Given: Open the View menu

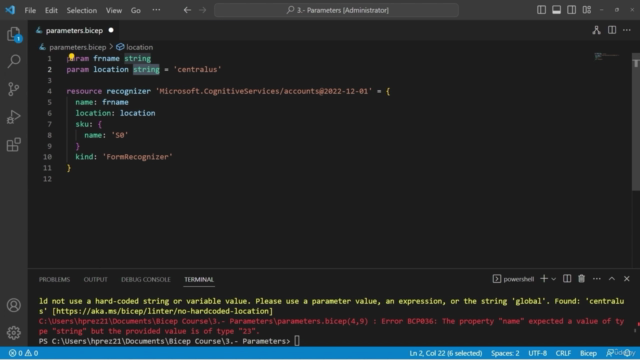Looking at the screenshot, I should point(114,10).
